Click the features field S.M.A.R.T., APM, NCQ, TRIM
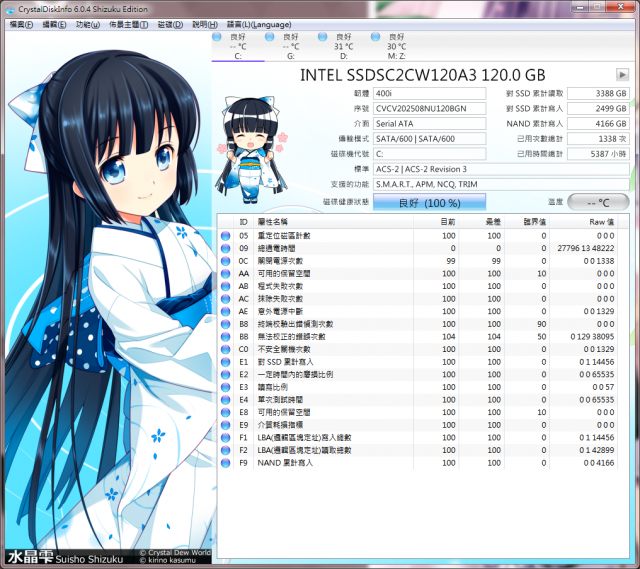The width and height of the screenshot is (640, 569). tap(501, 184)
